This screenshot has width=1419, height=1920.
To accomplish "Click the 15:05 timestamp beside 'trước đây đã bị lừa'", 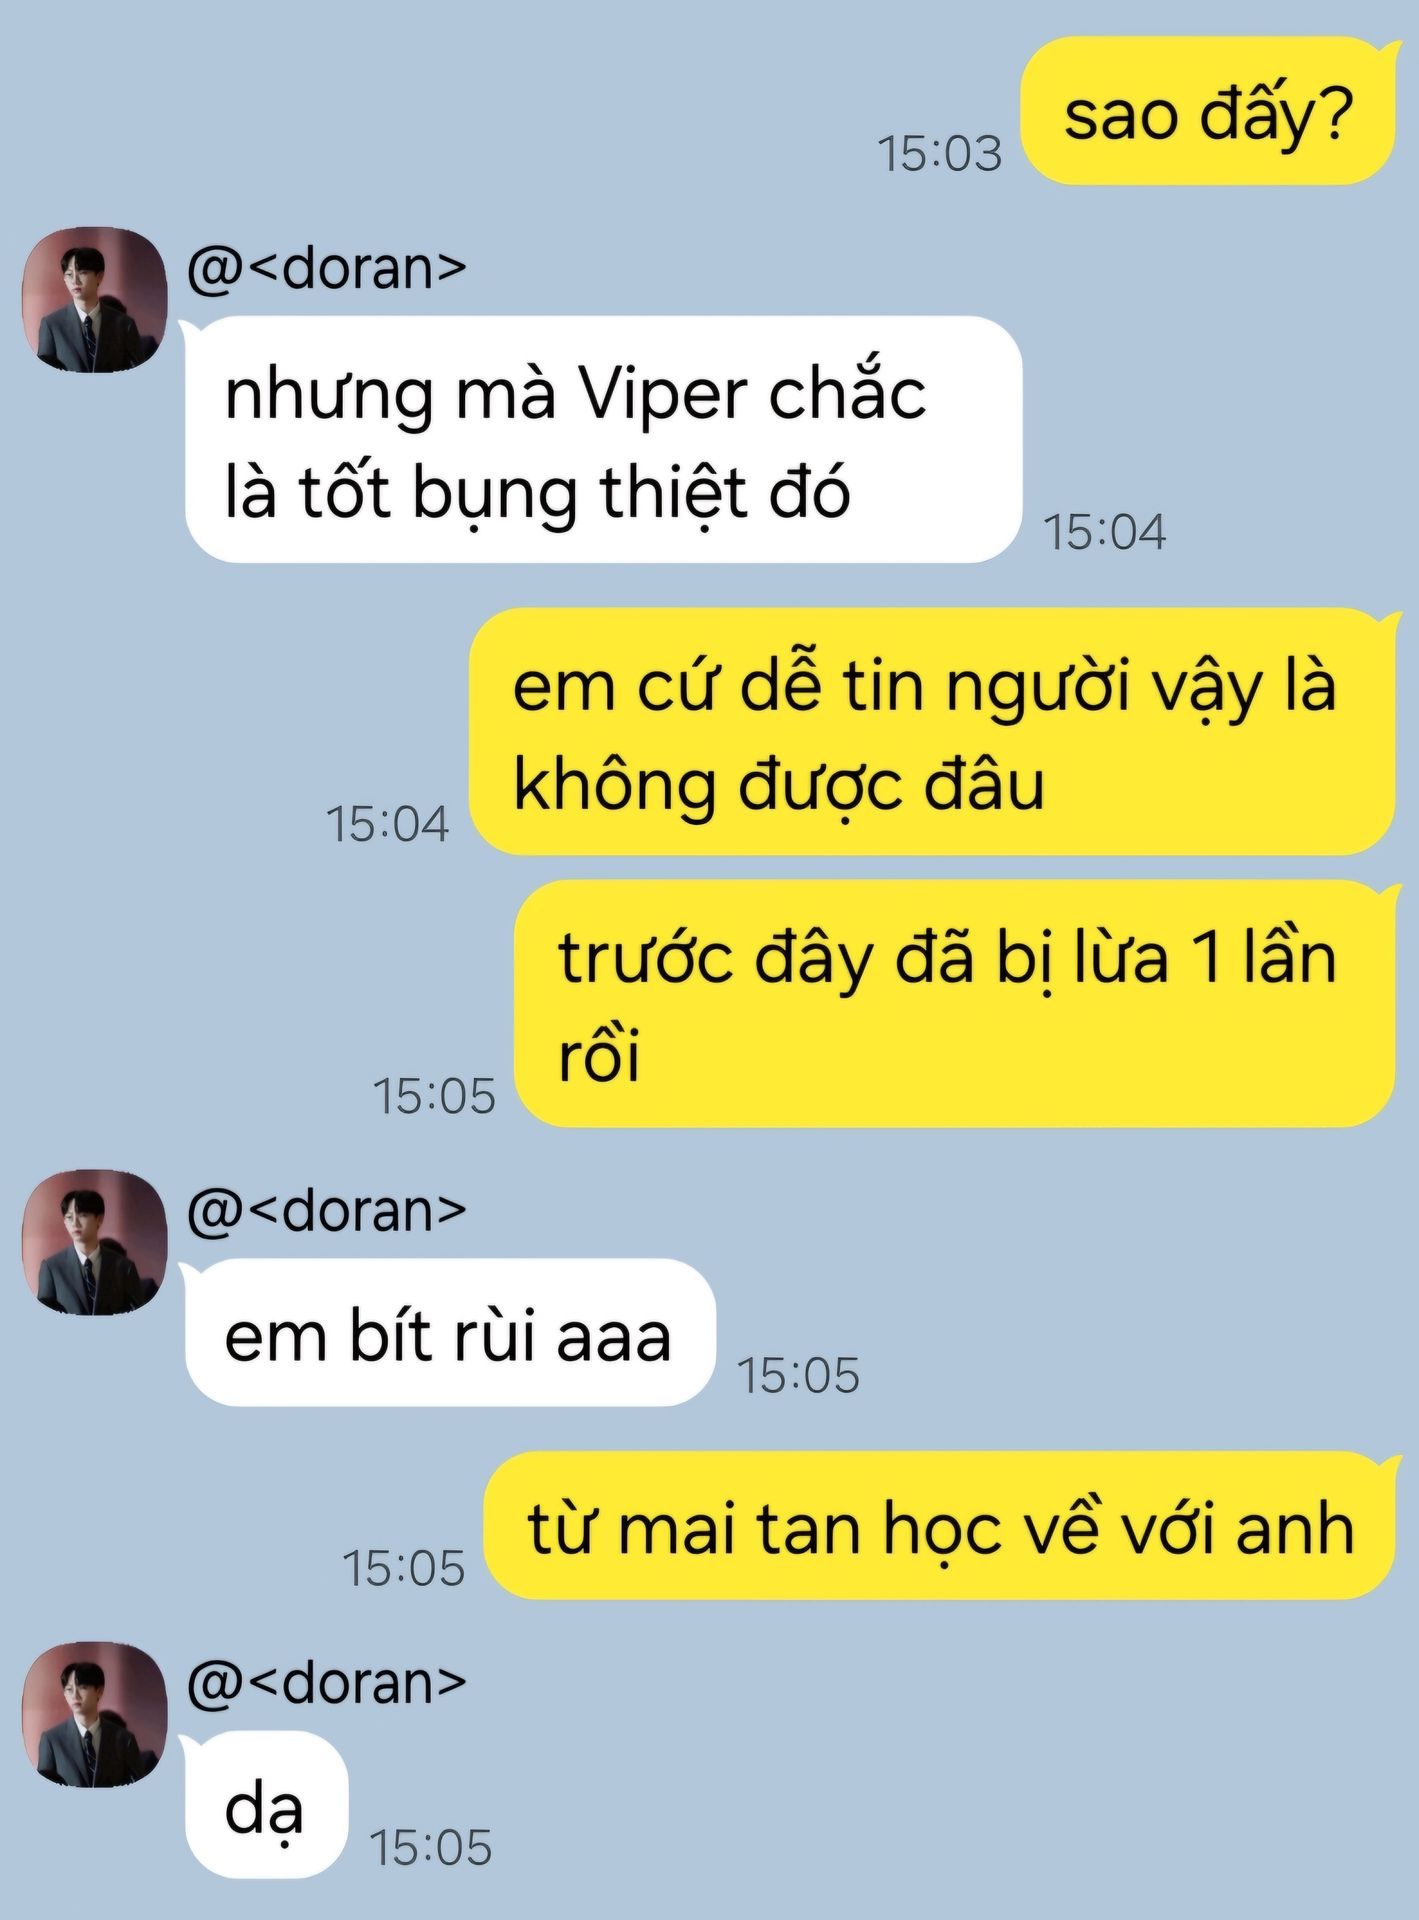I will click(x=434, y=1096).
